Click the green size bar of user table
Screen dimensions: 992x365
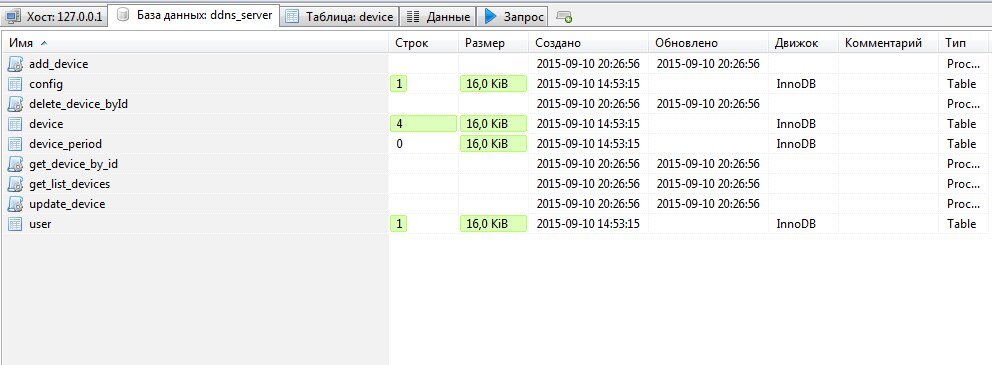[493, 224]
